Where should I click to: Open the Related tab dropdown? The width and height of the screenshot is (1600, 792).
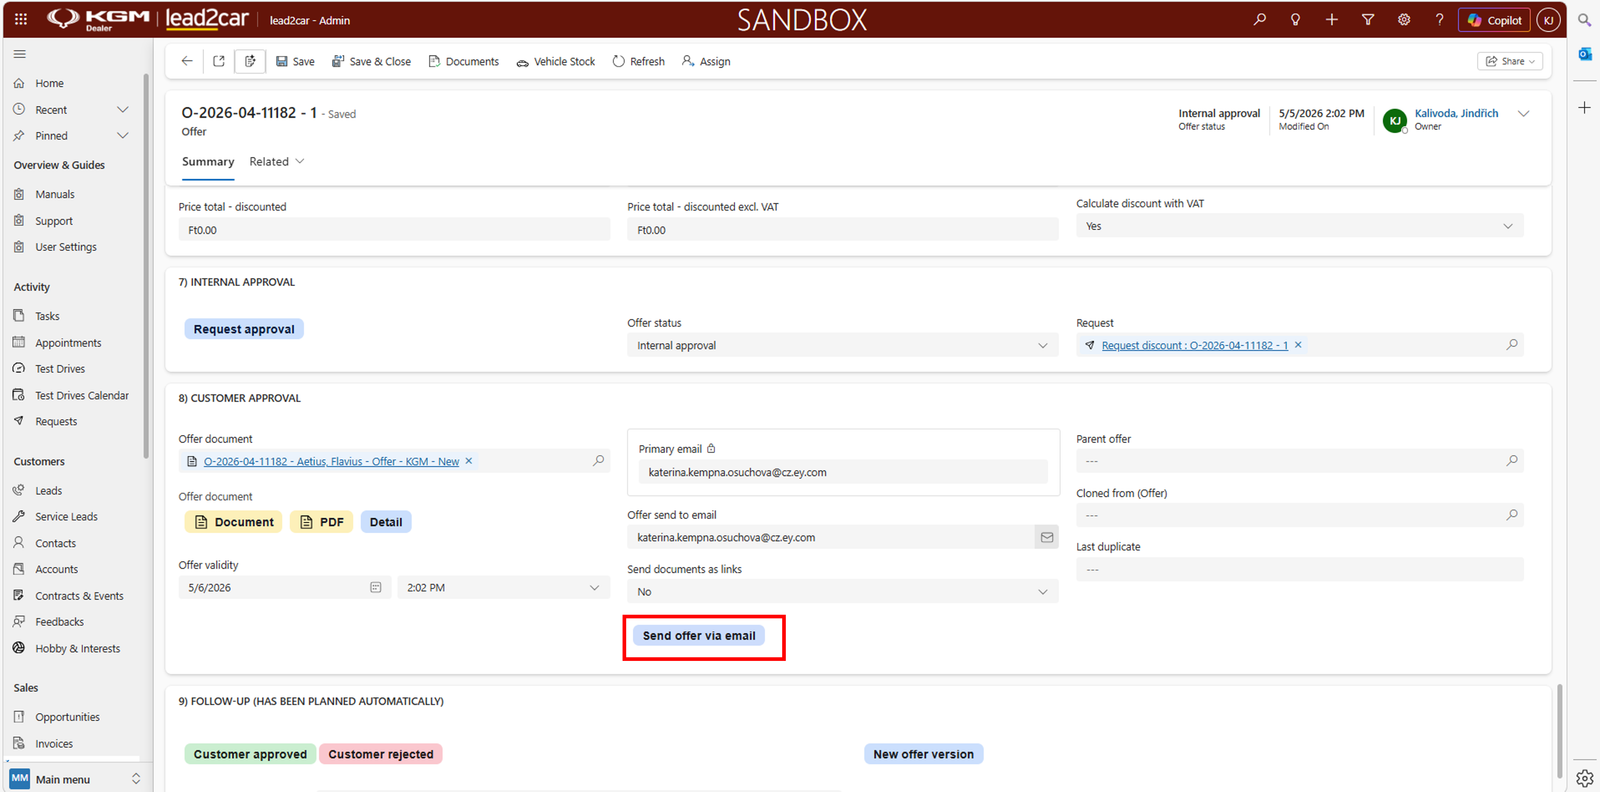(x=277, y=162)
